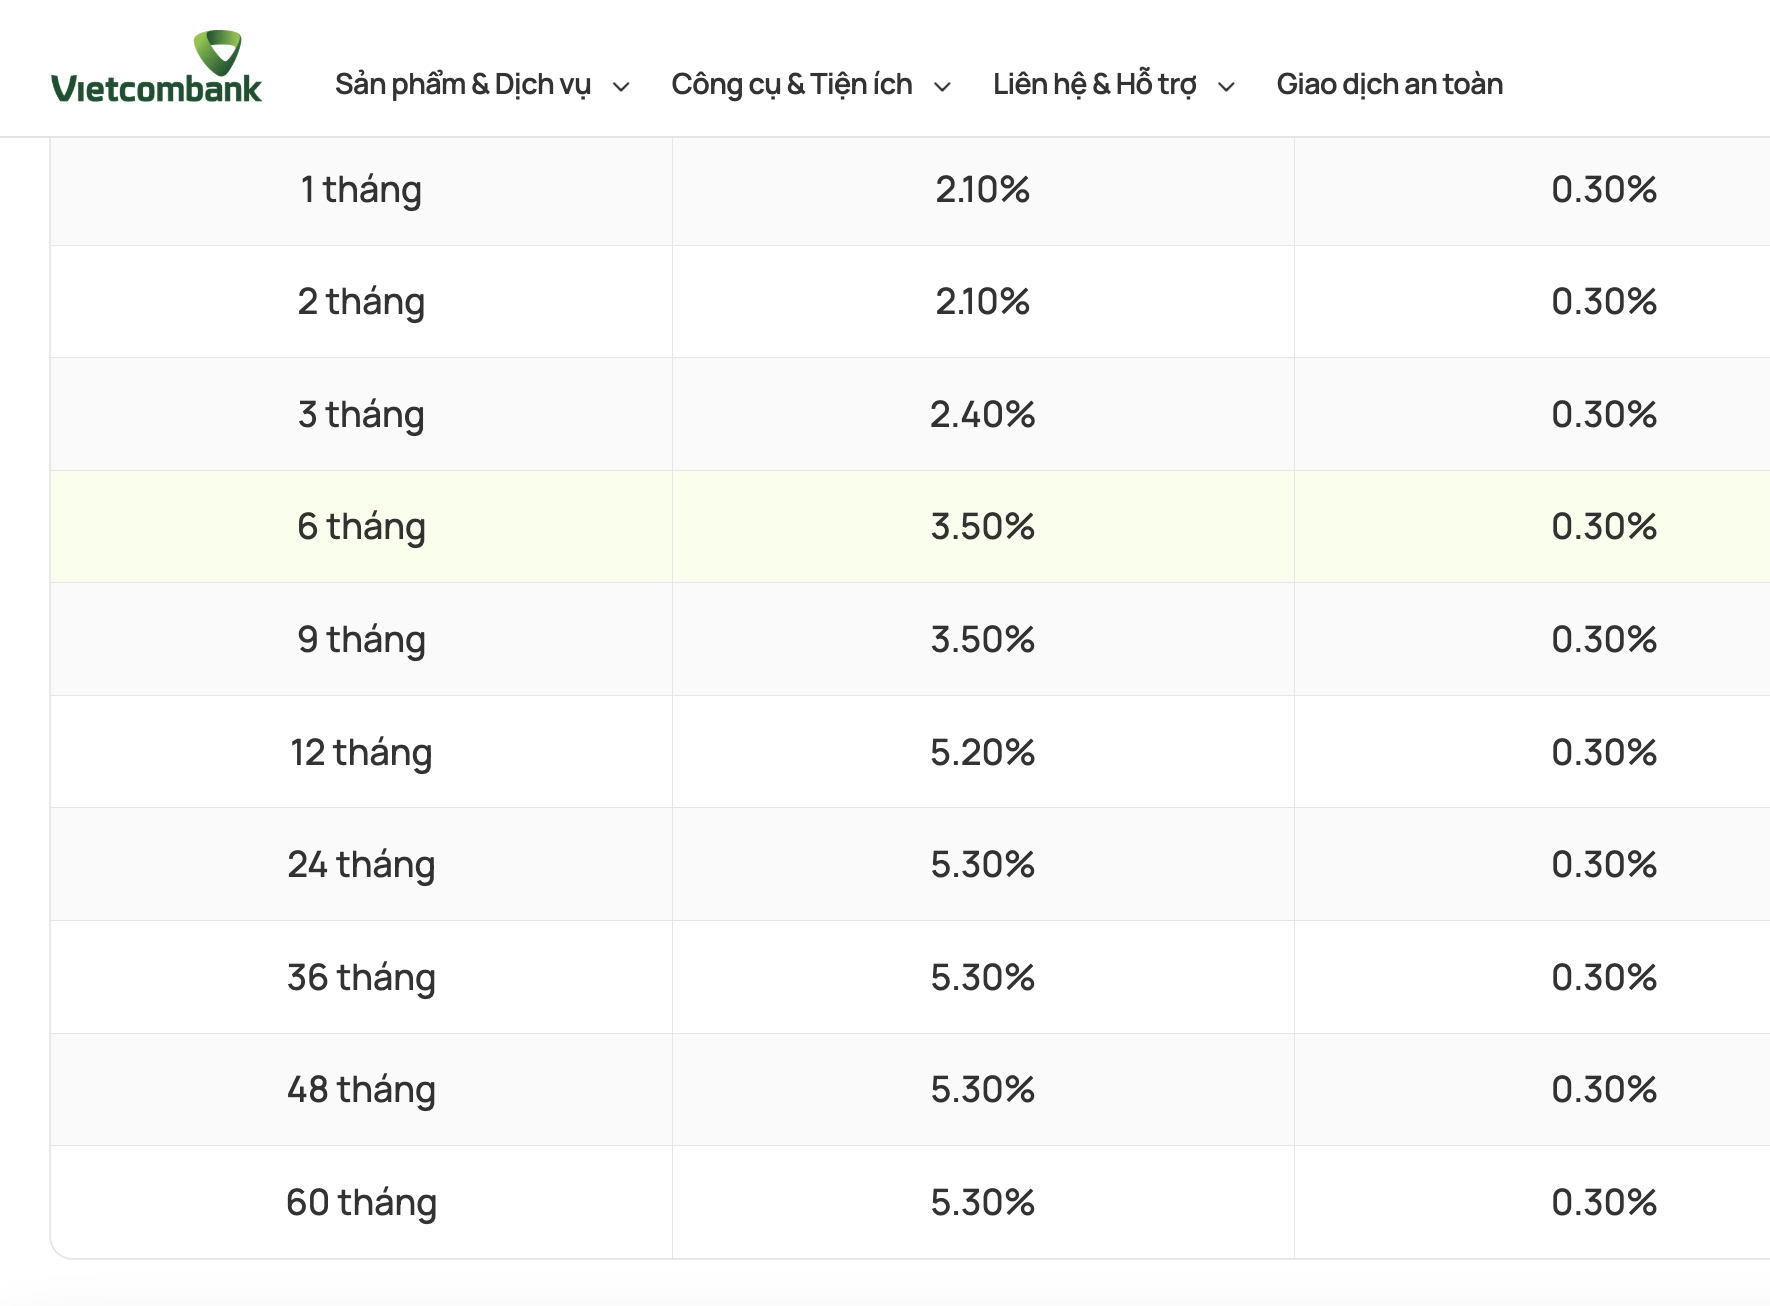
Task: Go to the Giao dịch an toàn page
Action: (x=1389, y=85)
